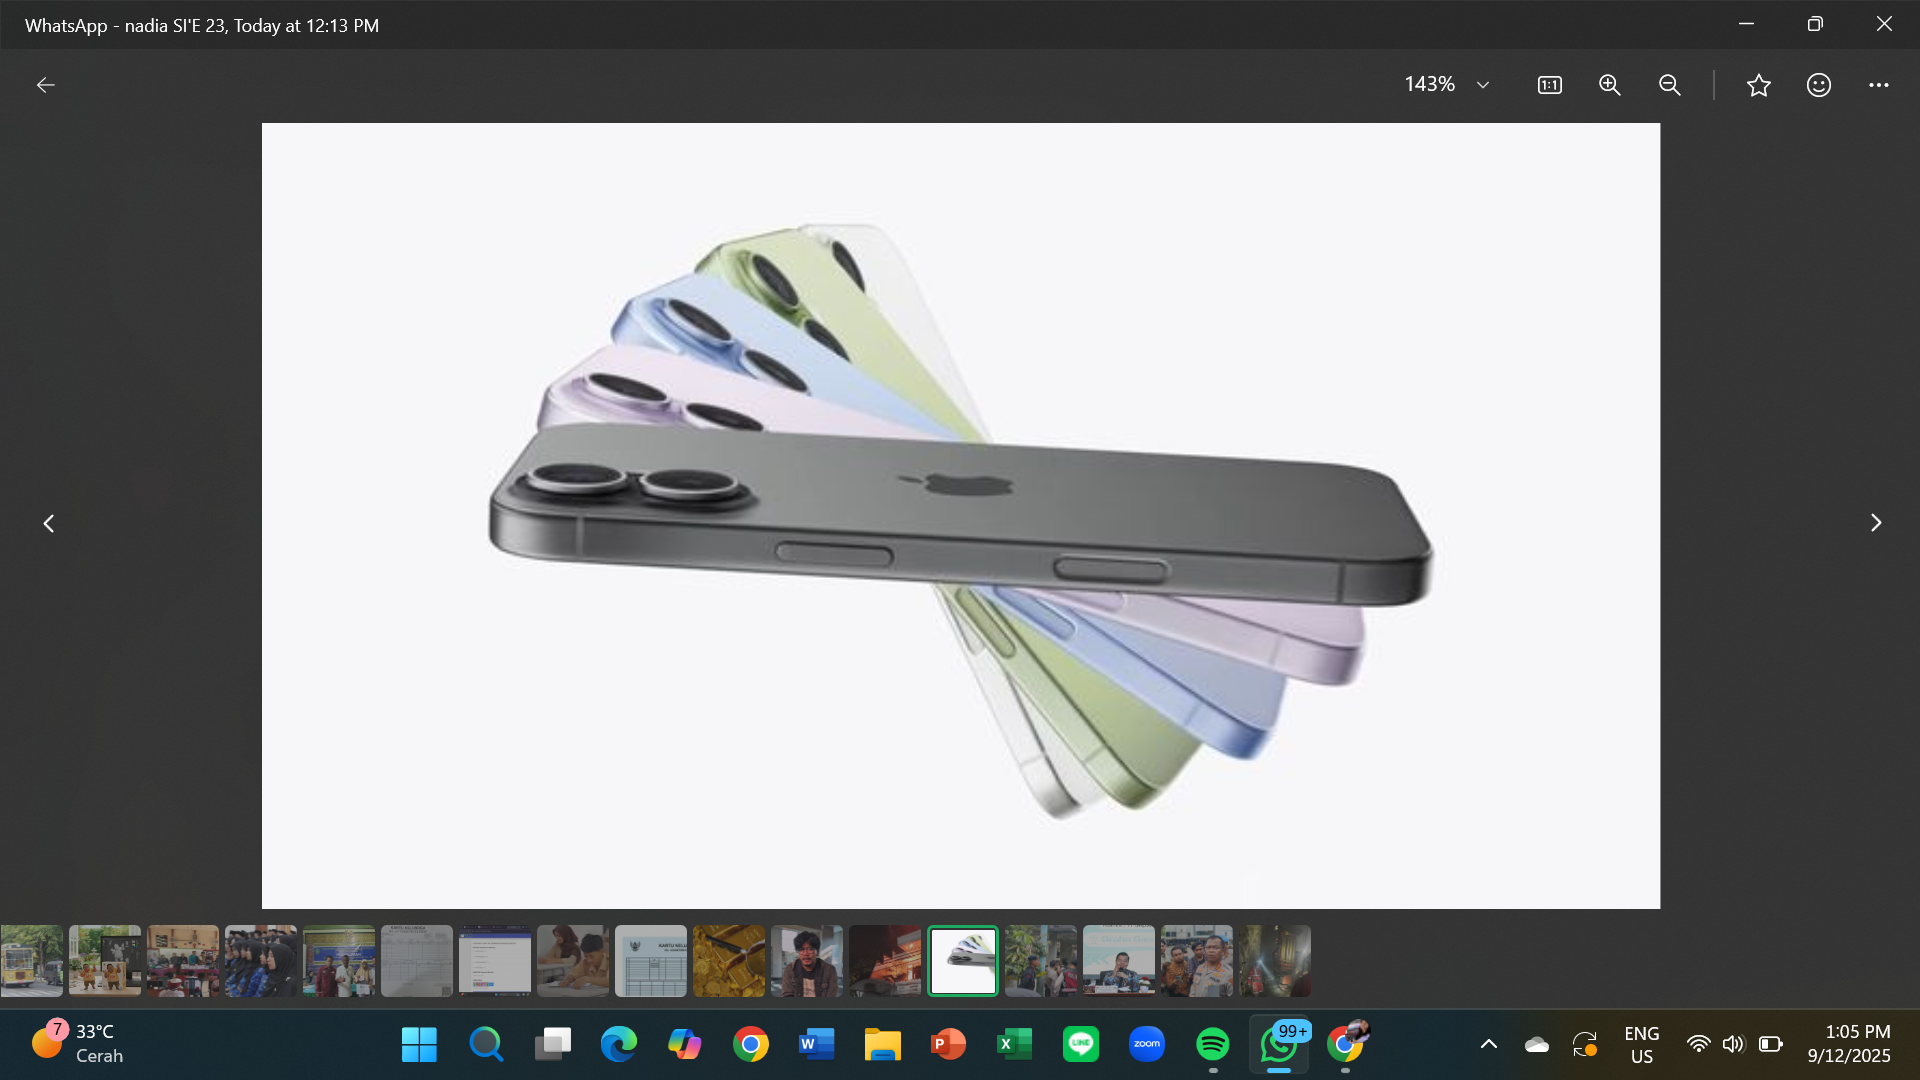
Task: Open the yellow bus street thumbnail
Action: coord(31,961)
